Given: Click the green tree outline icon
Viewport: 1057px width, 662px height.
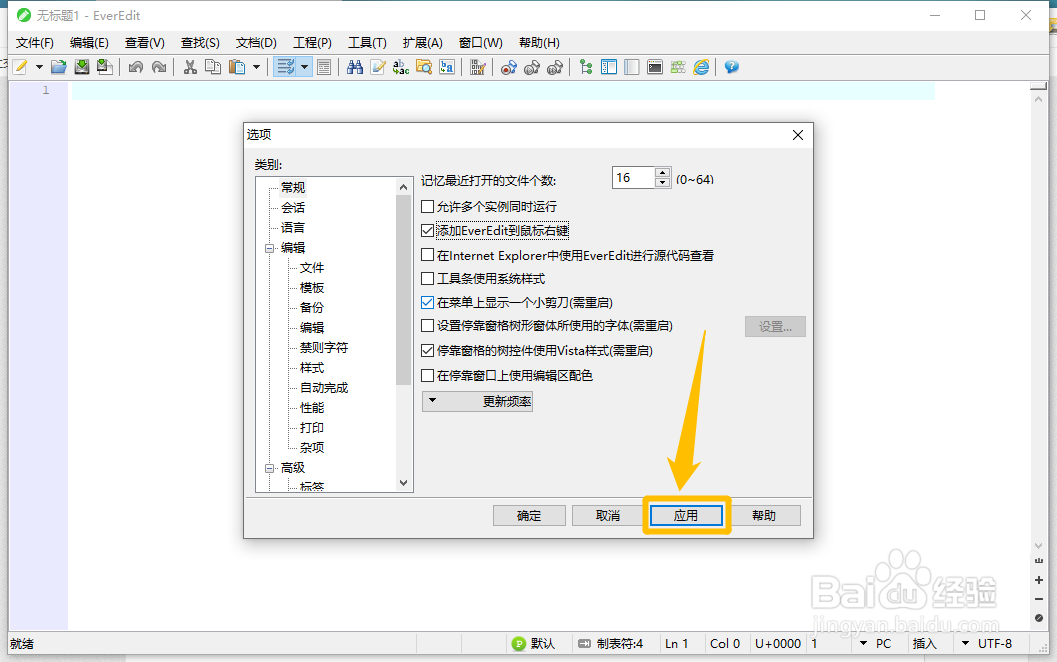Looking at the screenshot, I should (586, 67).
